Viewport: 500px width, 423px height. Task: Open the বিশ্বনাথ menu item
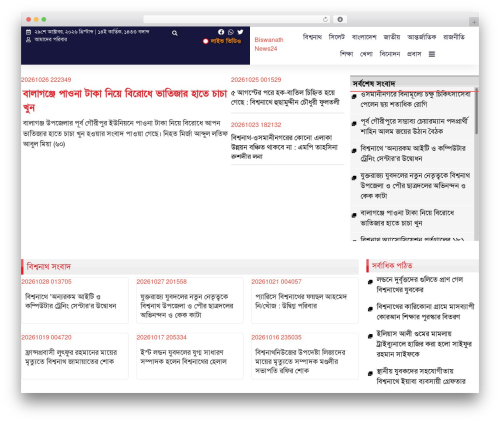312,37
